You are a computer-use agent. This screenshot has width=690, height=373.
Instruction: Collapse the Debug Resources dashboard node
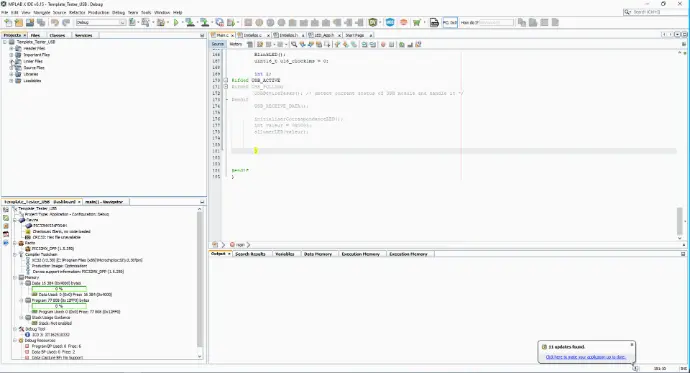[x=15, y=340]
